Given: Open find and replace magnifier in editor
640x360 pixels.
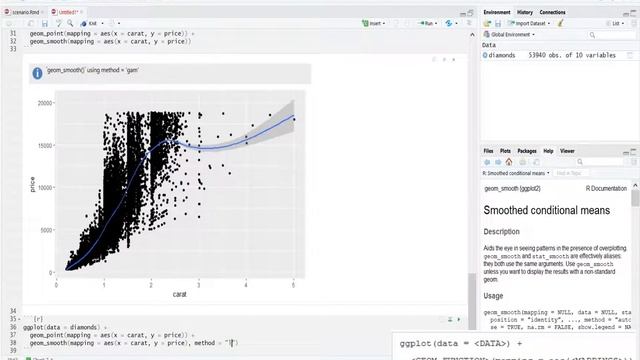Looking at the screenshot, I should 70,24.
